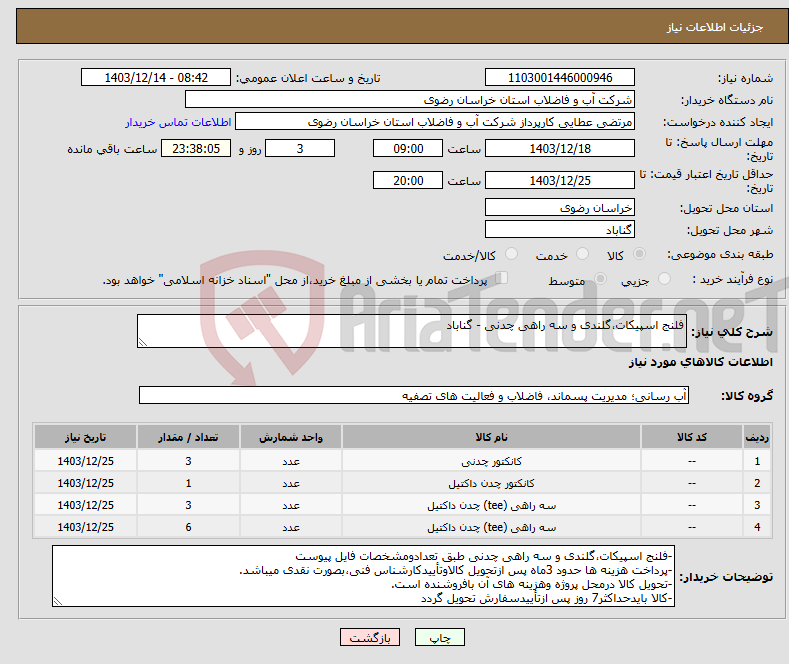The image size is (789, 664).
Task: Click the ایجاد کننده درخواست field
Action: pos(435,122)
